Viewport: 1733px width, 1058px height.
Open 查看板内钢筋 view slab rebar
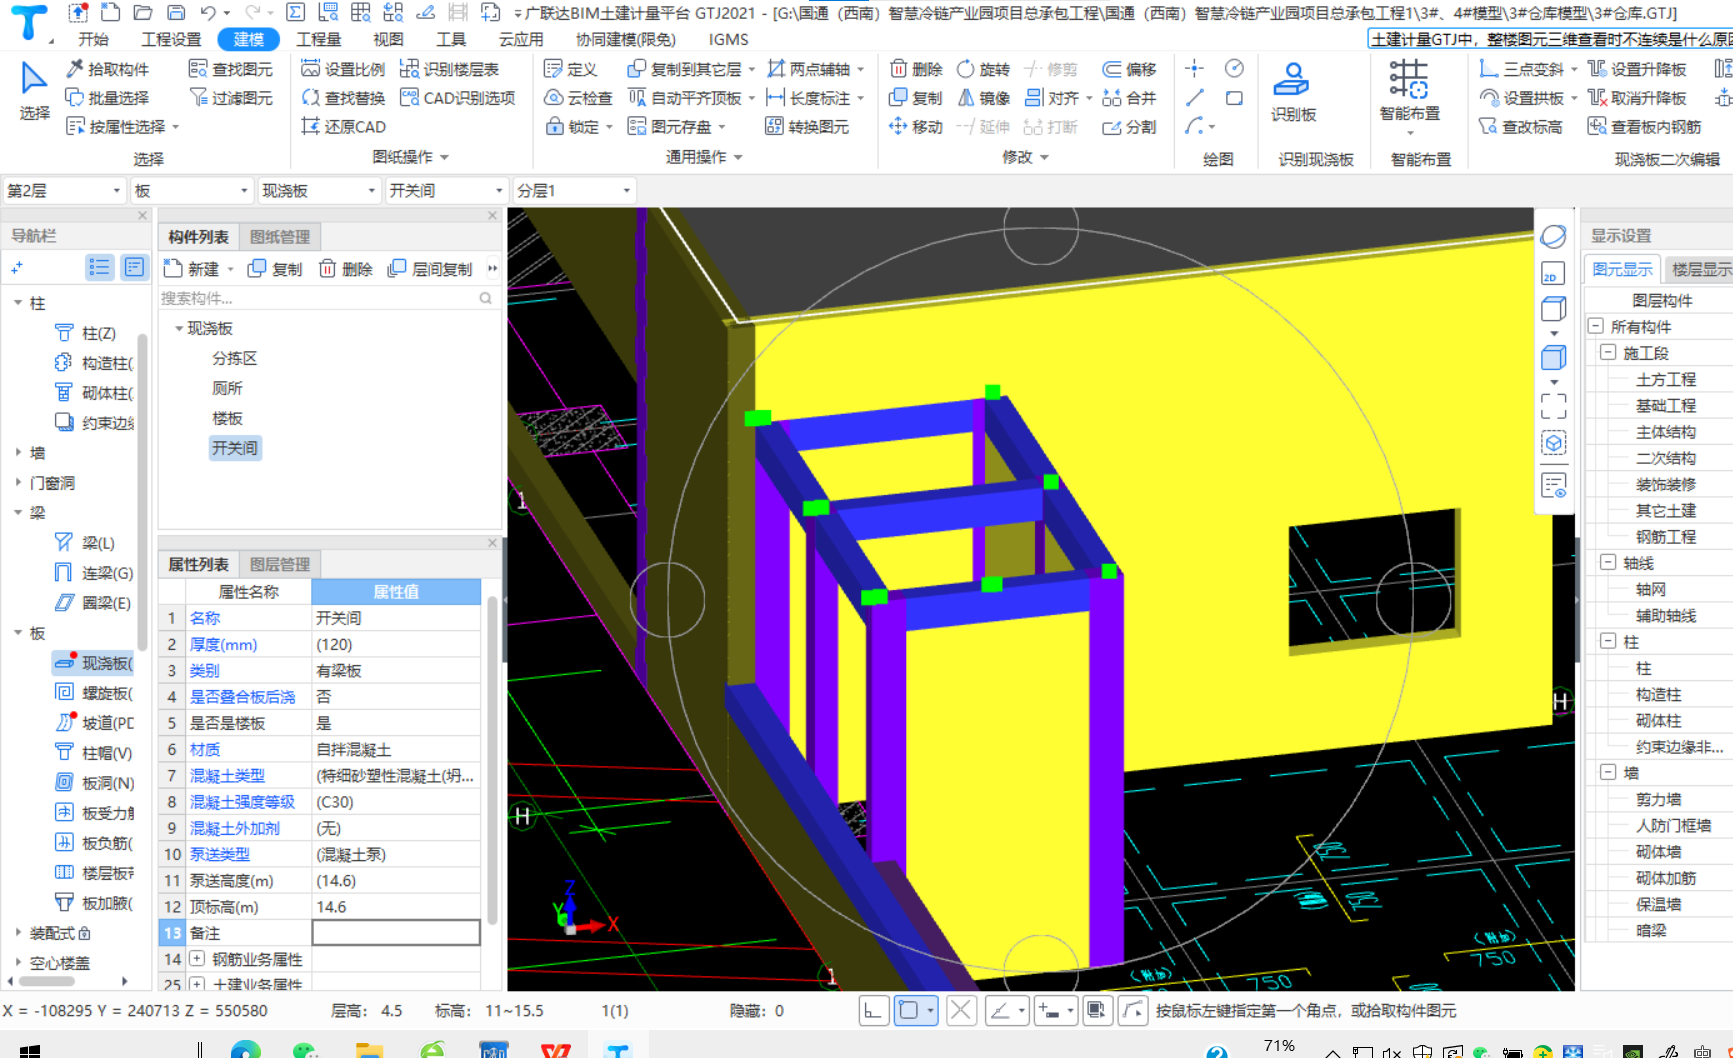pos(1644,127)
